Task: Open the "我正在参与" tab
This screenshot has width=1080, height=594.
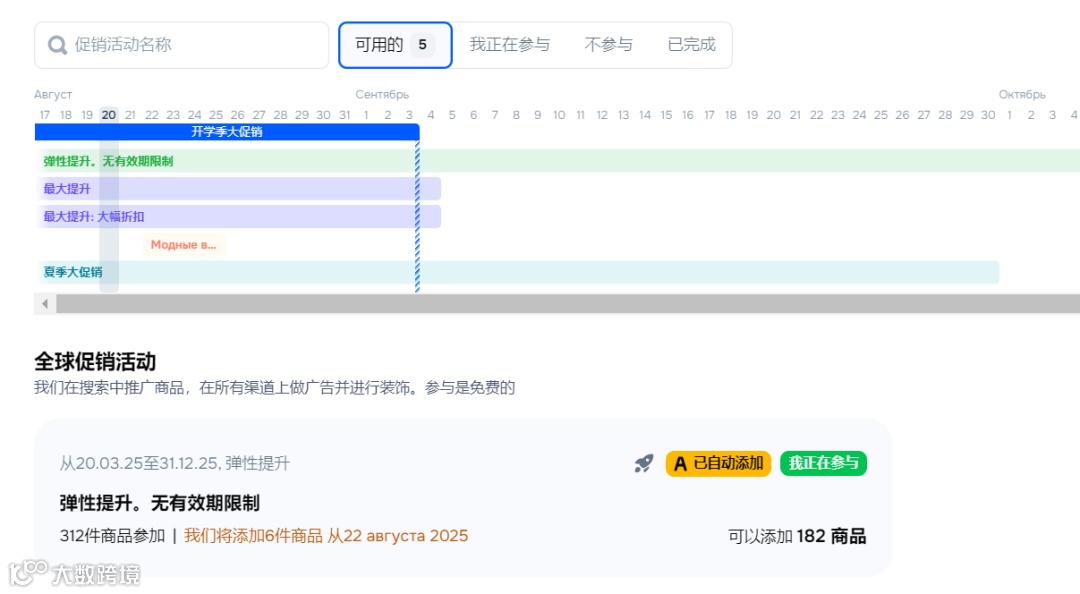Action: [511, 44]
